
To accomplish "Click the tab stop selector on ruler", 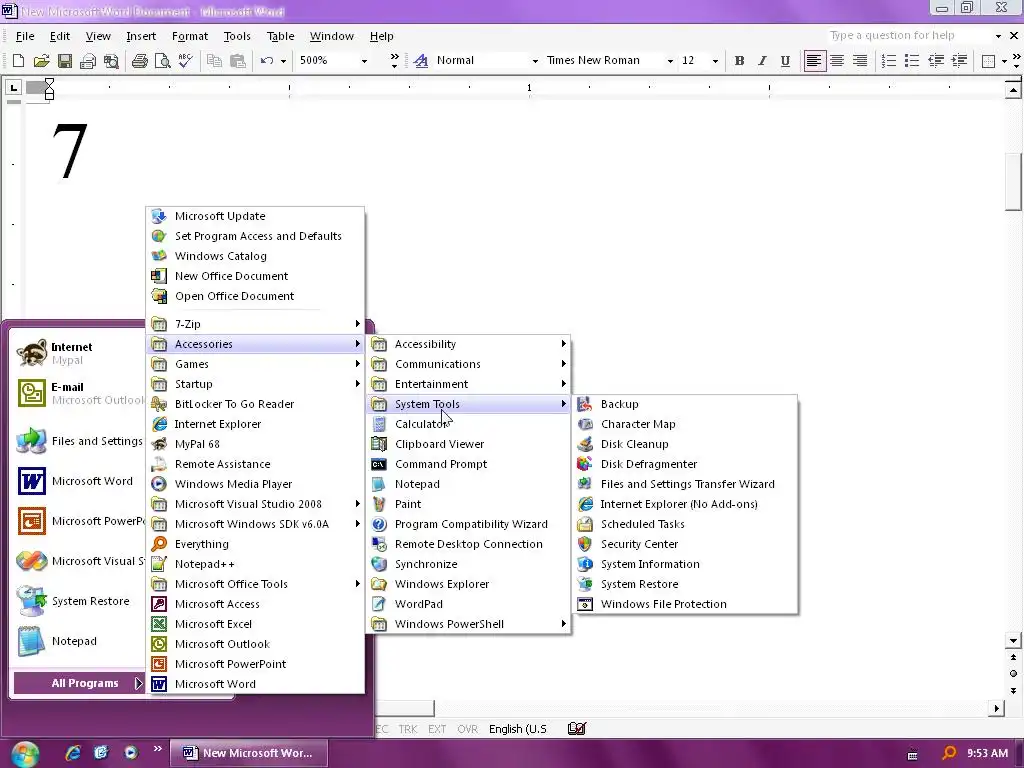I will click(x=13, y=87).
